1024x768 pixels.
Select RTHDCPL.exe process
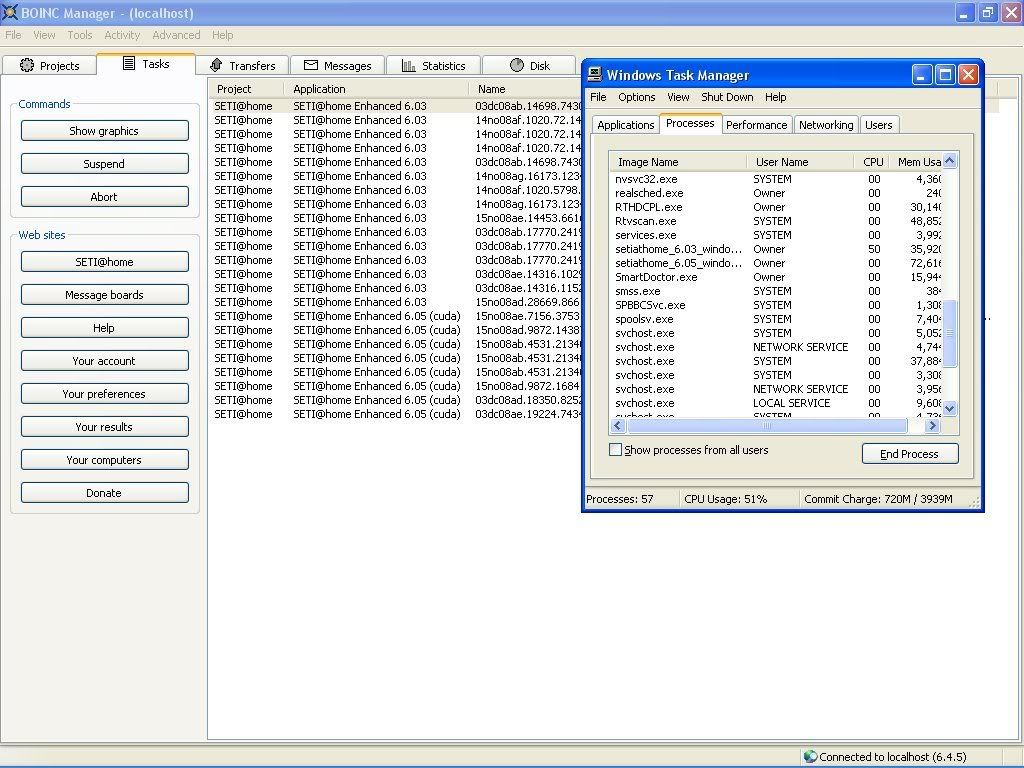[776, 207]
